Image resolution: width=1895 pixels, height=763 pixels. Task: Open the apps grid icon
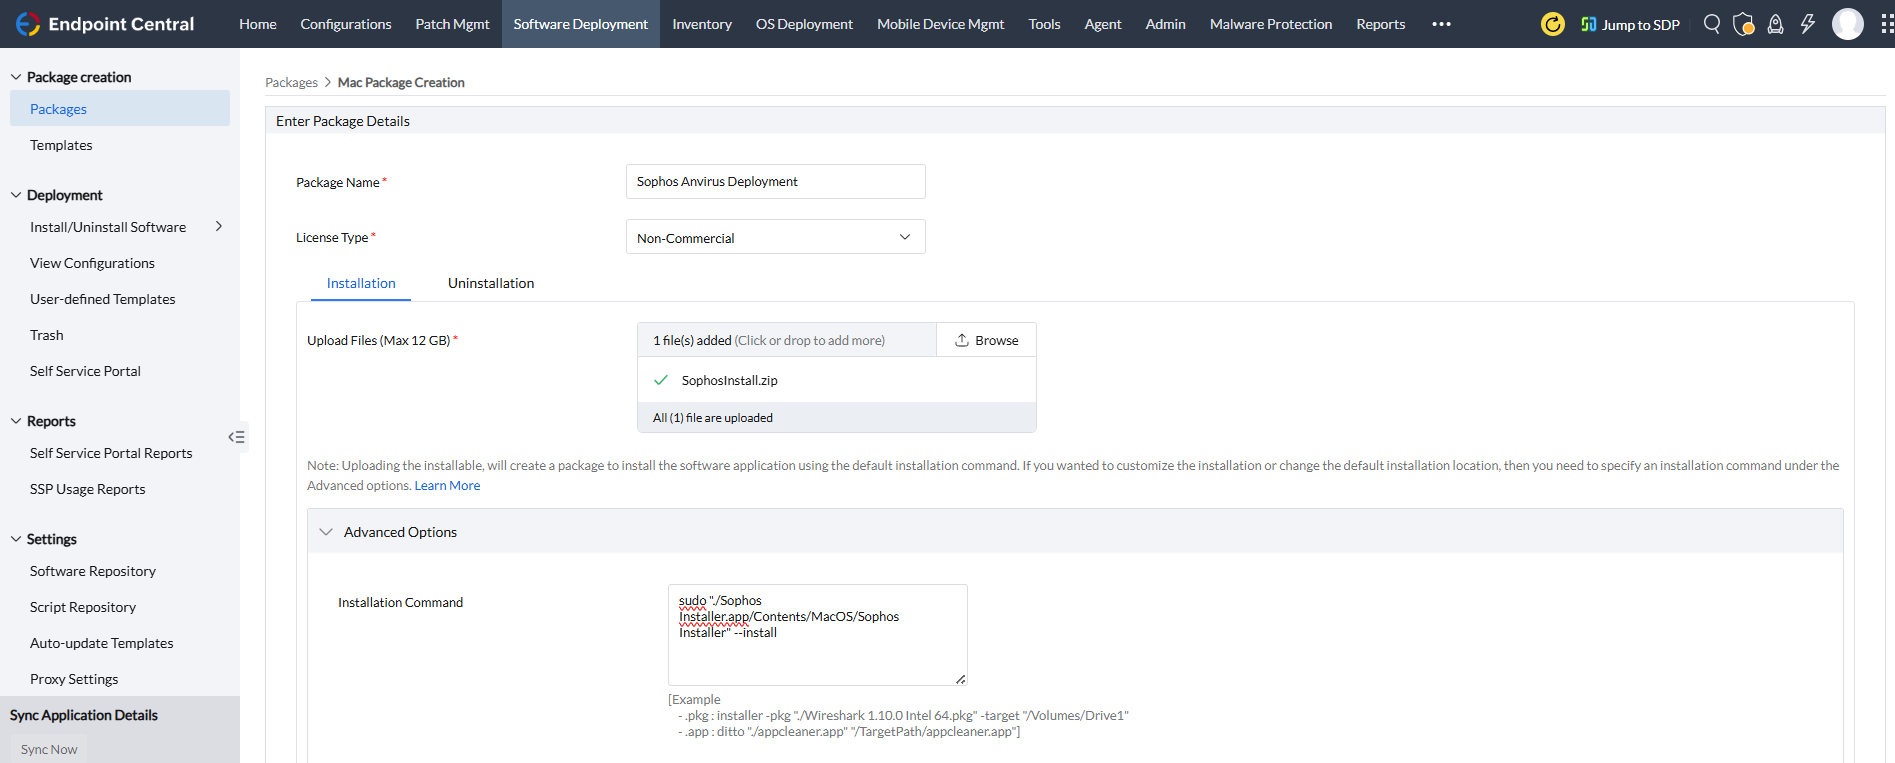(1886, 24)
